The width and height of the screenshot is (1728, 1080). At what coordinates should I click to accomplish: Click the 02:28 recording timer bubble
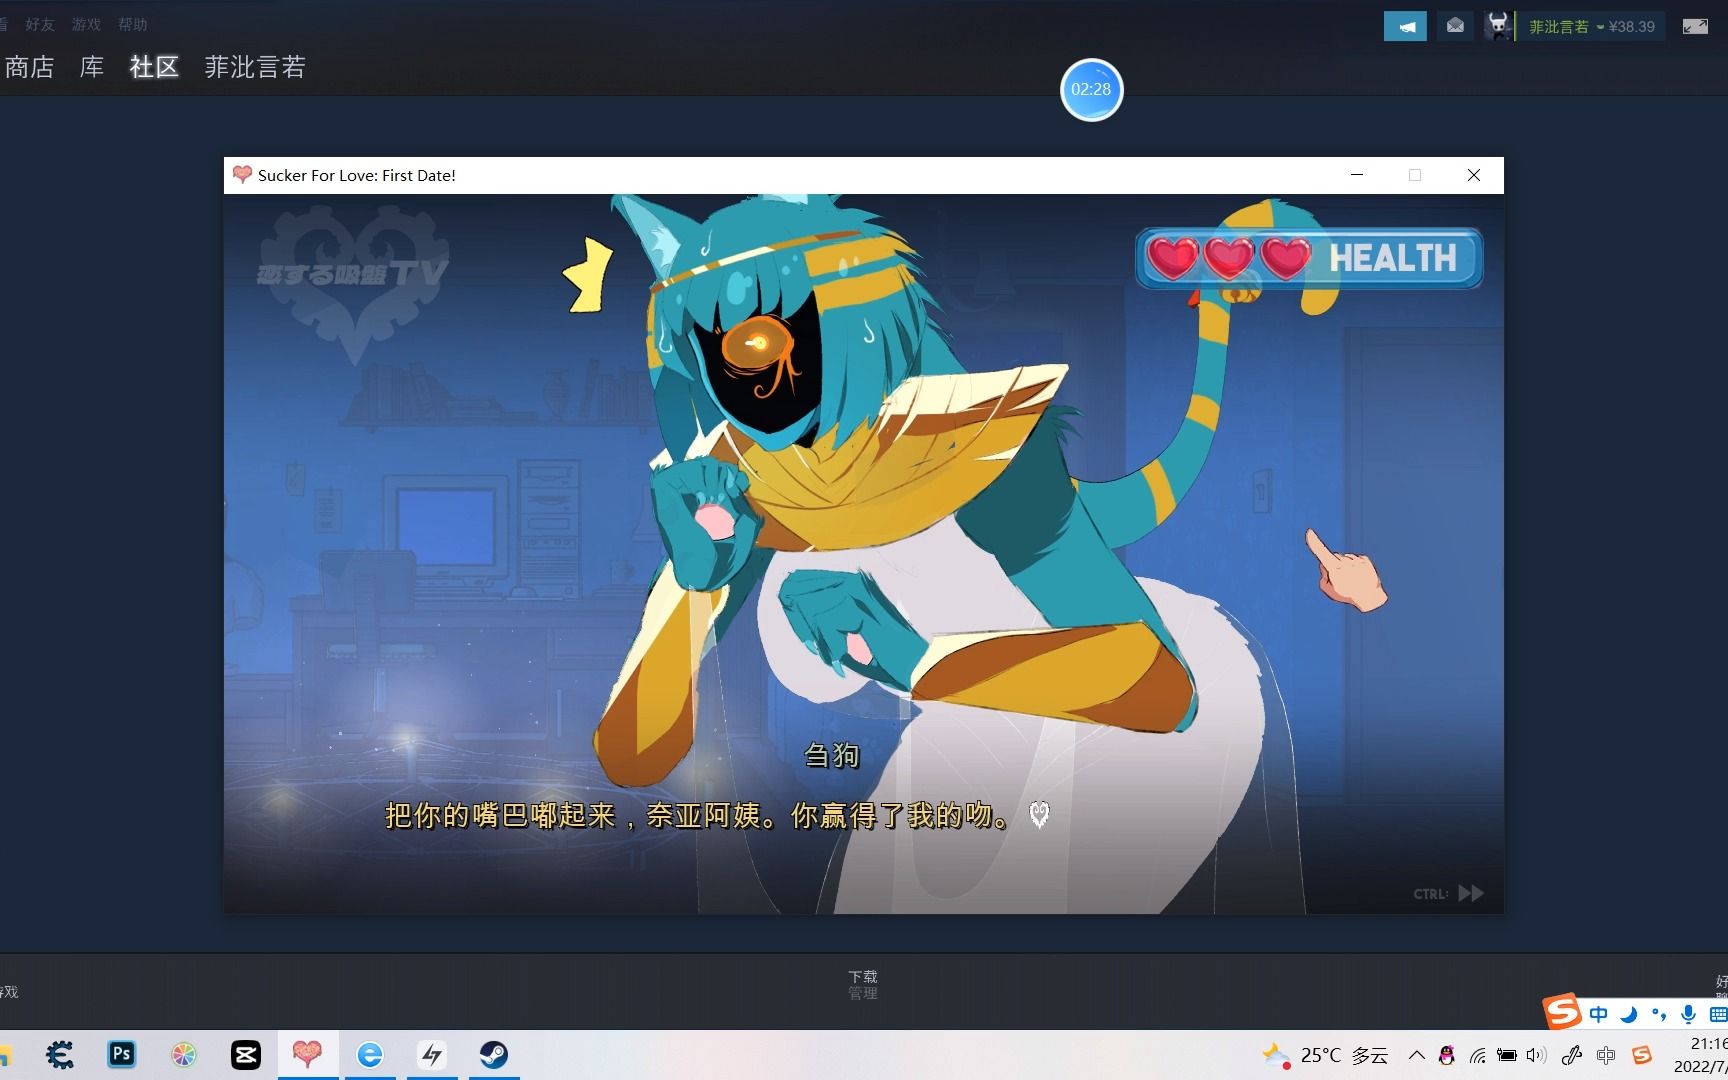1091,89
